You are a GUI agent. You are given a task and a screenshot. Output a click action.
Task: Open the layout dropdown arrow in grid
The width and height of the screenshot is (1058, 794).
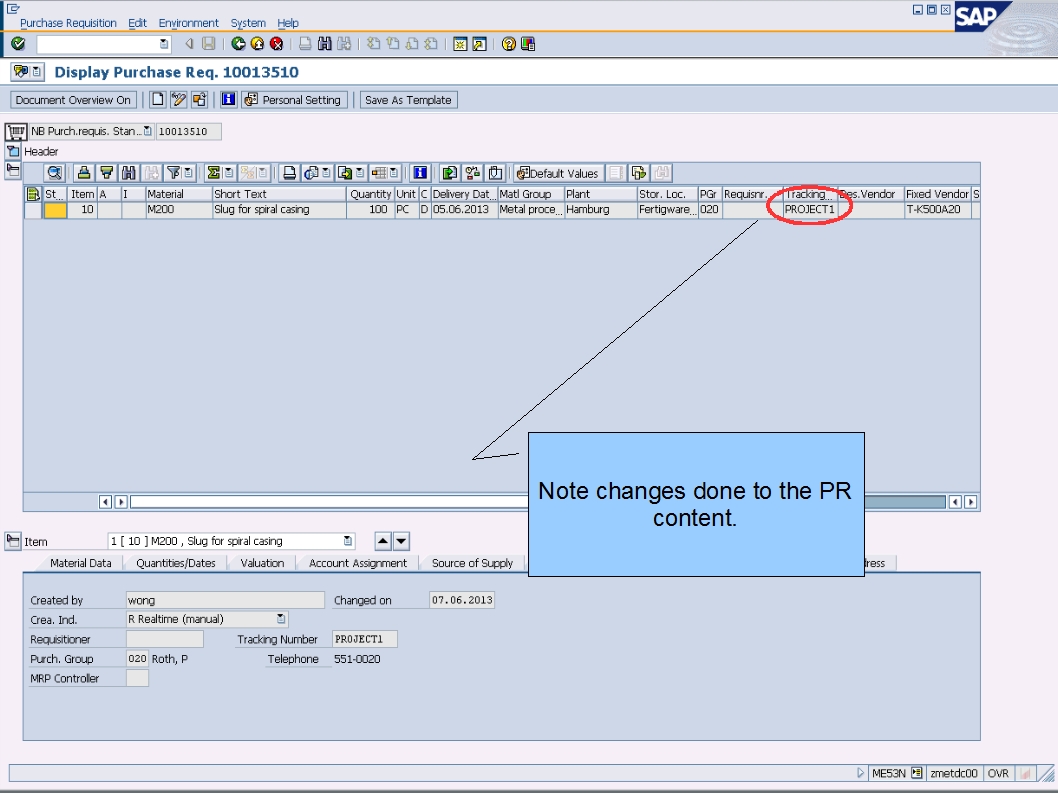point(393,173)
